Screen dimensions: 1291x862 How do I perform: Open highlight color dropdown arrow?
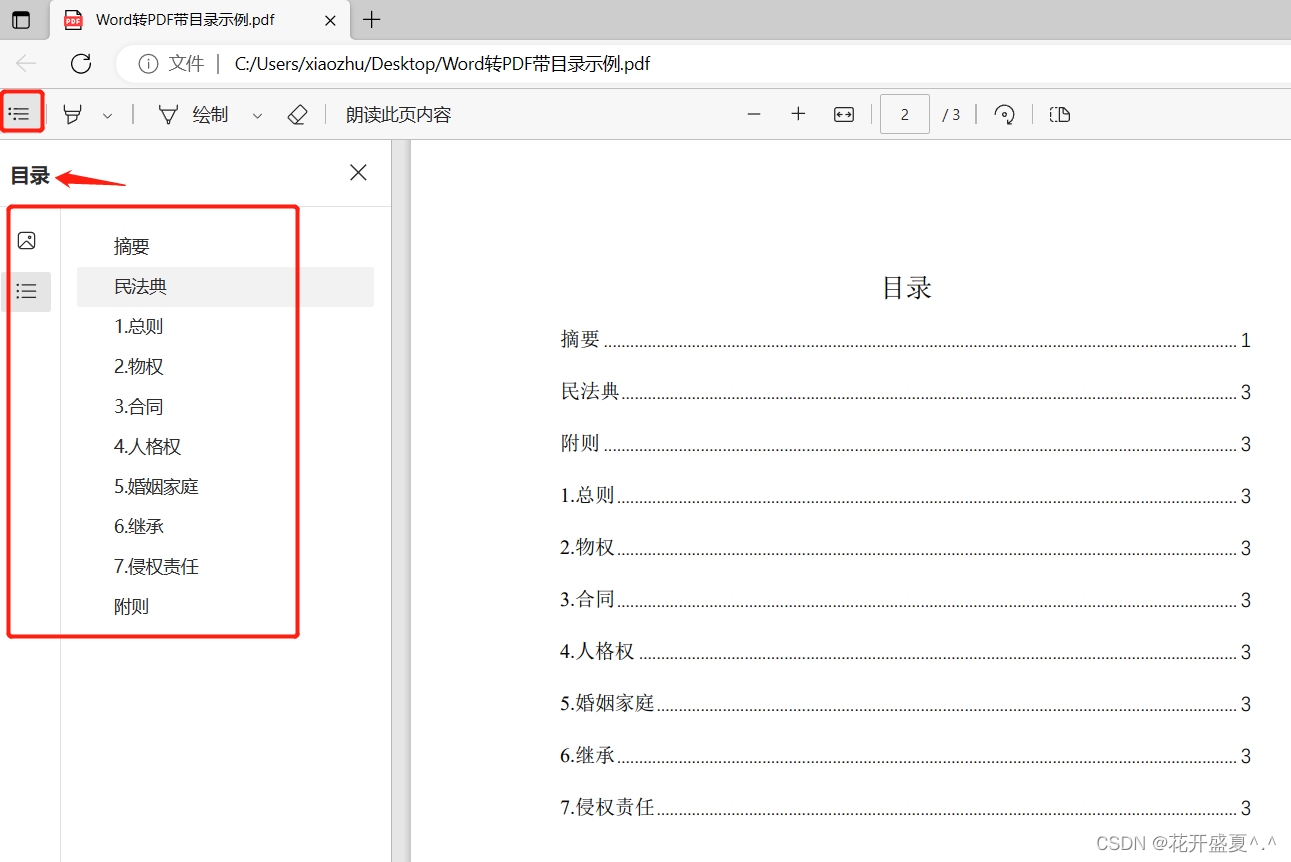[x=107, y=116]
